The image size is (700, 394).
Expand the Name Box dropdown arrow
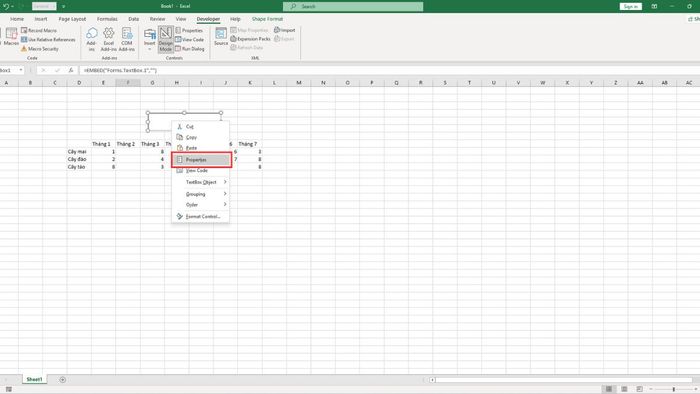(x=21, y=70)
